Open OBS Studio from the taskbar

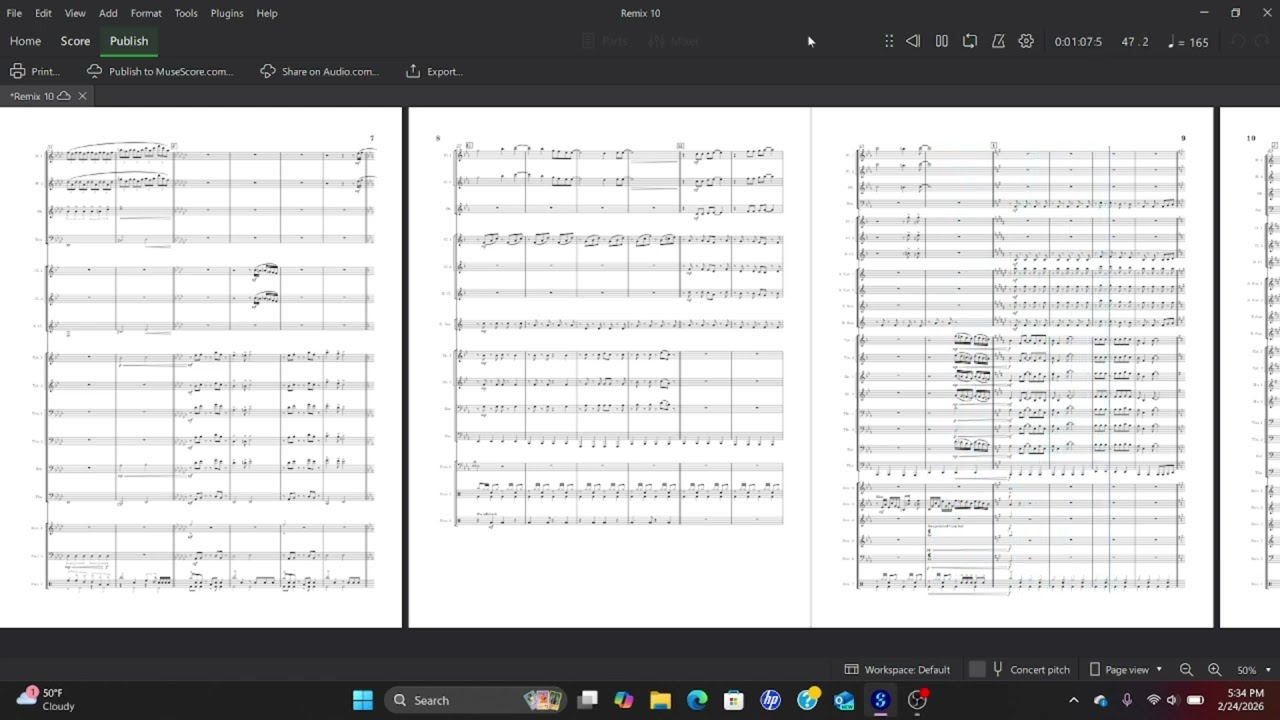917,700
